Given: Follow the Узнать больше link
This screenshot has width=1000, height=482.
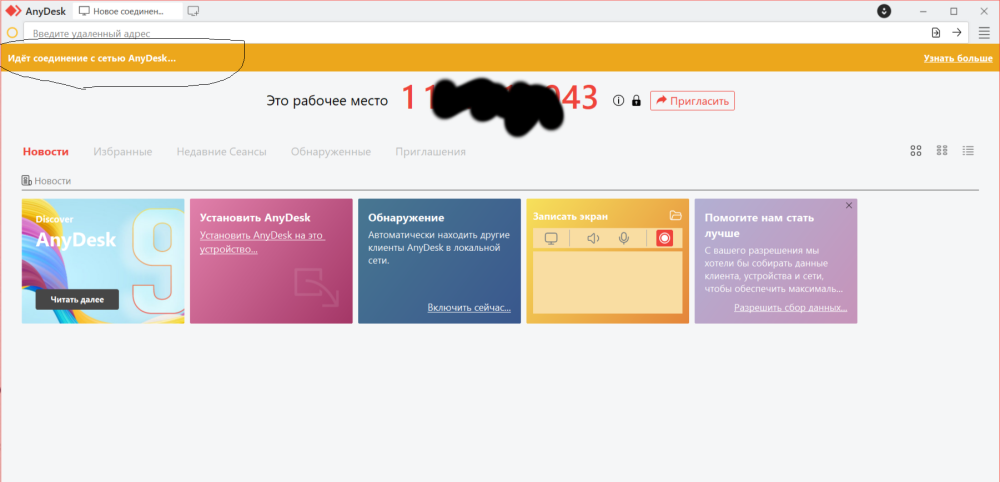Looking at the screenshot, I should pyautogui.click(x=958, y=58).
